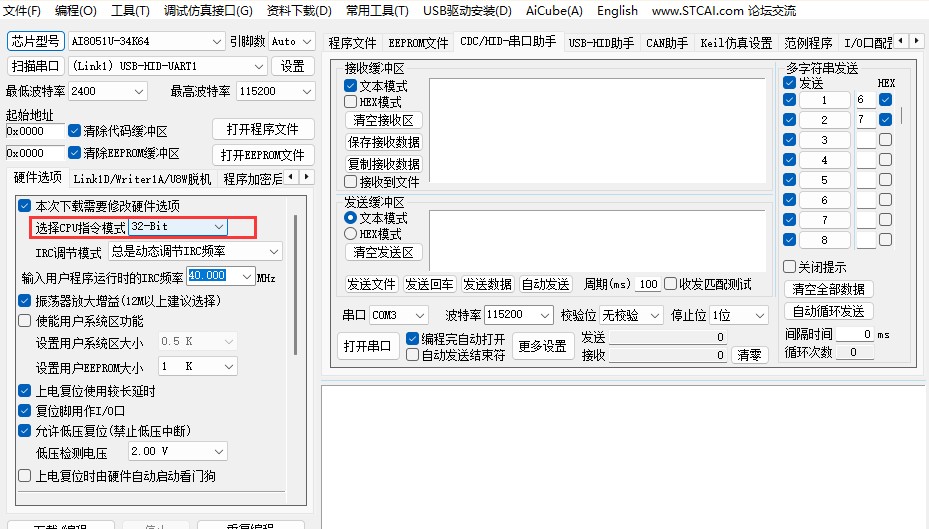Open the 编程(O) menu

point(75,11)
